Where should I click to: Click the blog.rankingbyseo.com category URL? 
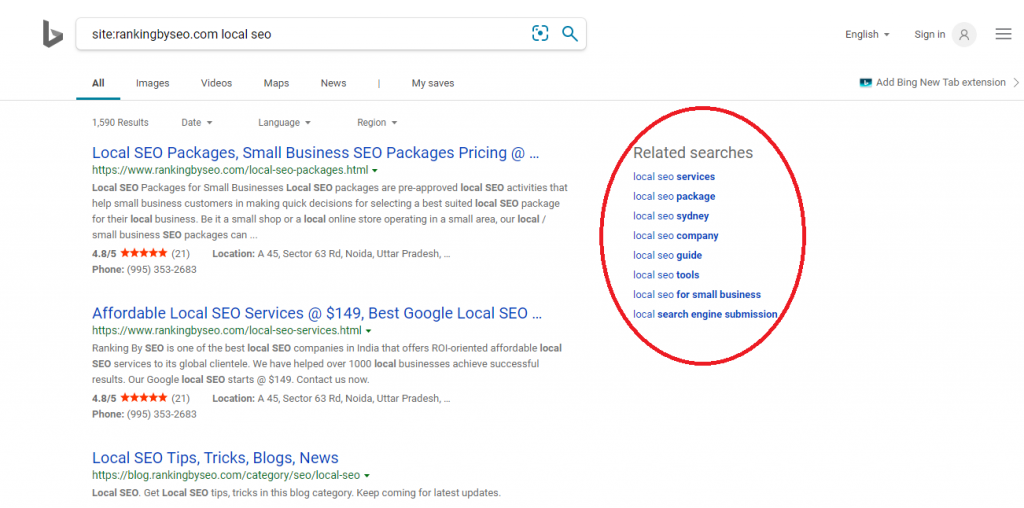(226, 475)
